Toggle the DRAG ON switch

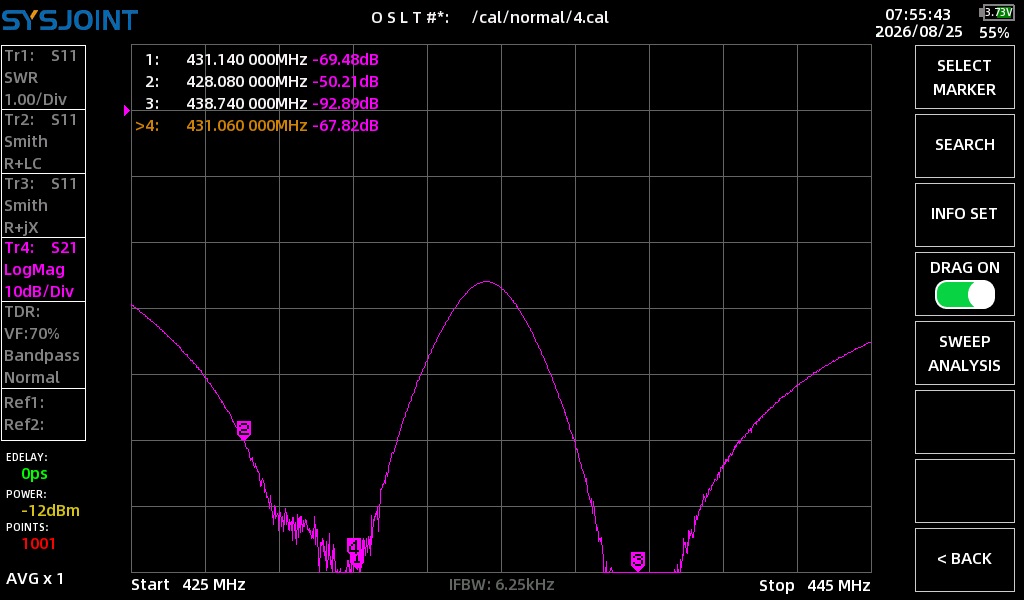coord(965,295)
